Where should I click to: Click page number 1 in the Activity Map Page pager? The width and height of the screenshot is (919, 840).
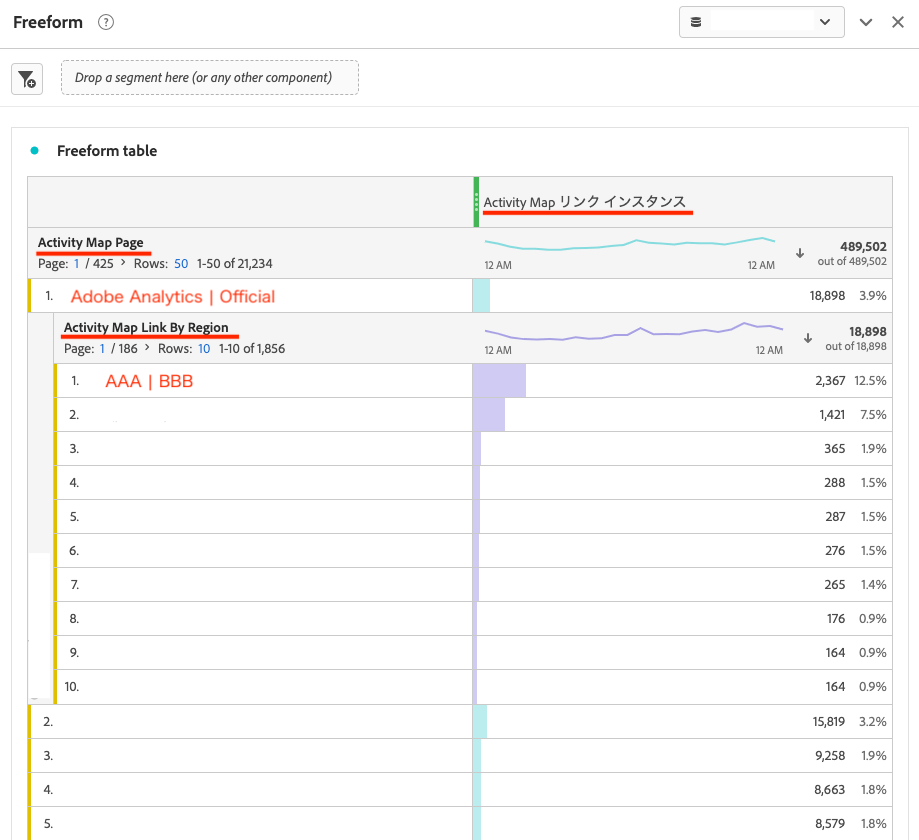[76, 264]
